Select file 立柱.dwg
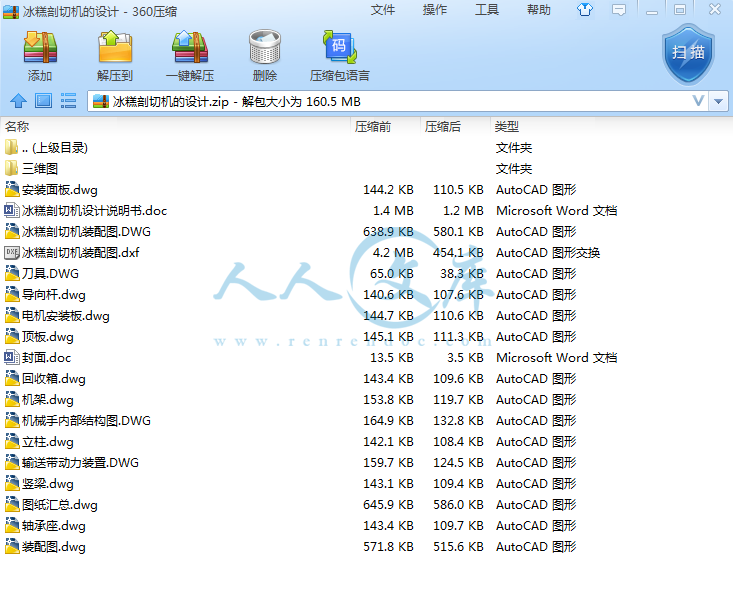 [x=47, y=442]
